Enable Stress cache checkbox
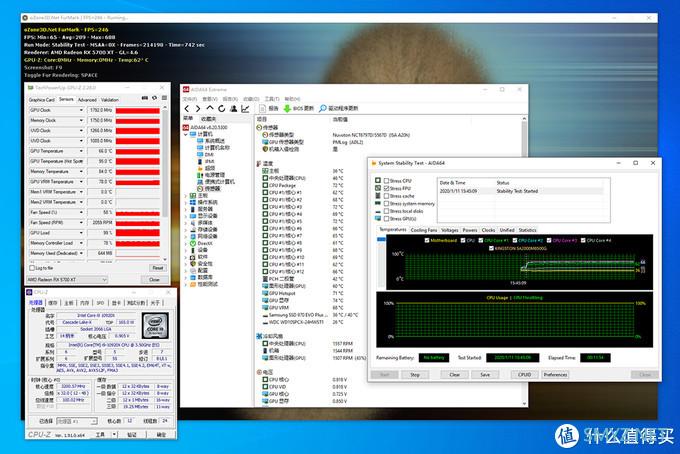This screenshot has height=454, width=680. pos(386,196)
